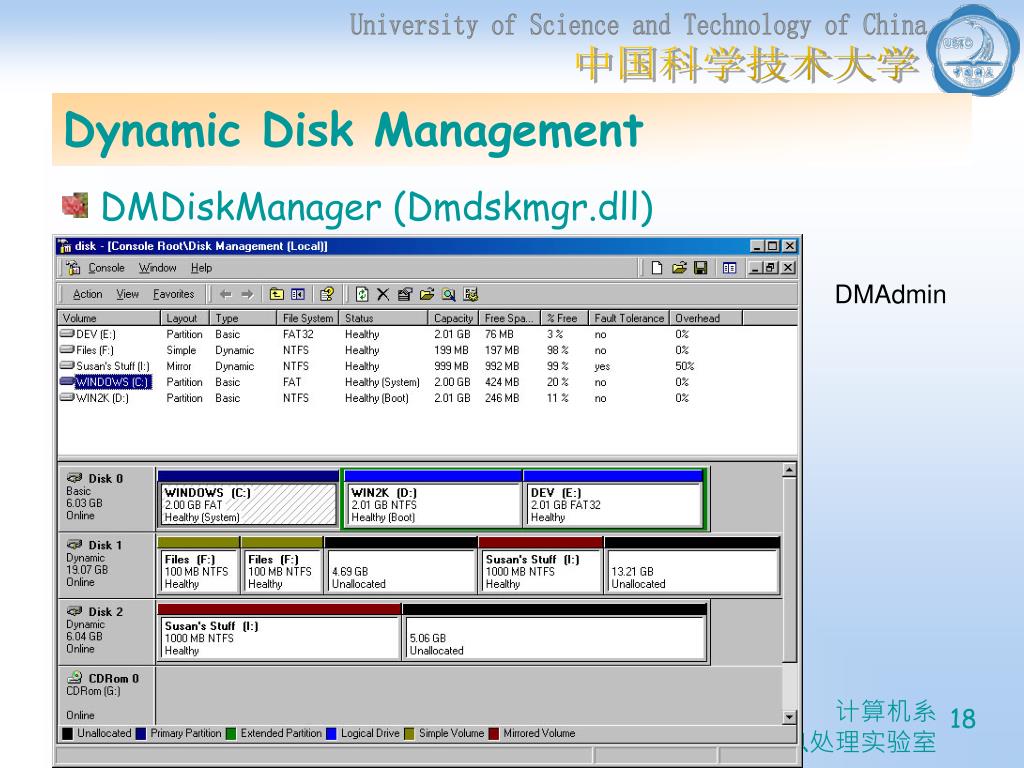Click the Disk 1 drive icon

75,545
